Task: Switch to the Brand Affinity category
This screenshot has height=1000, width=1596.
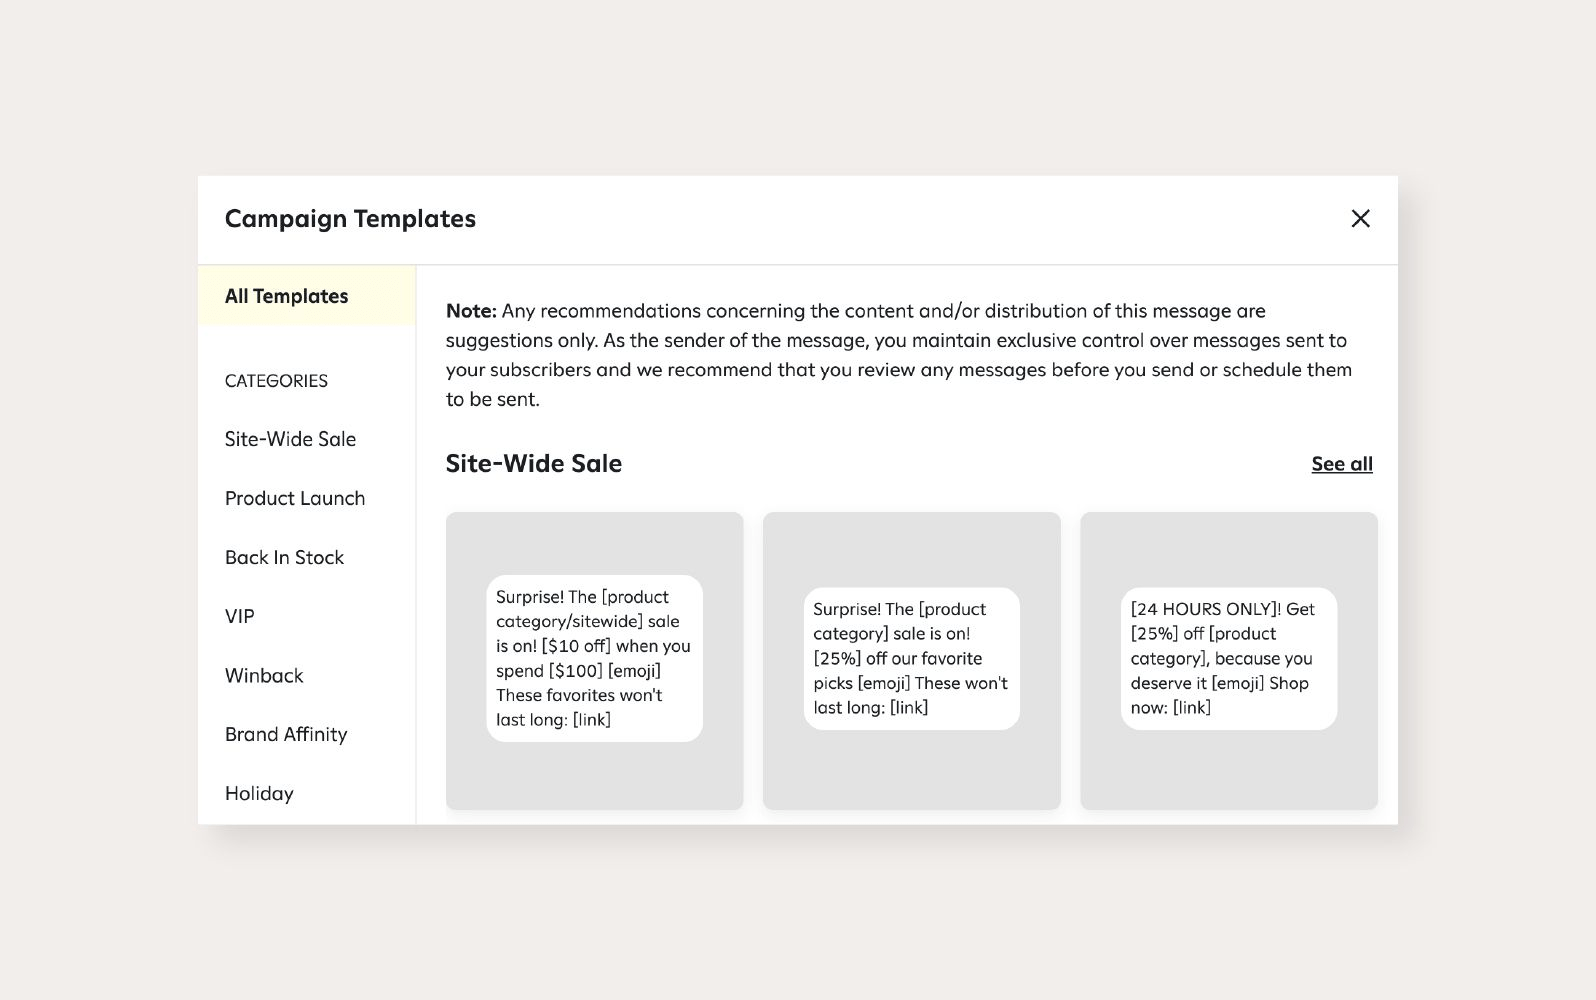Action: pos(286,734)
